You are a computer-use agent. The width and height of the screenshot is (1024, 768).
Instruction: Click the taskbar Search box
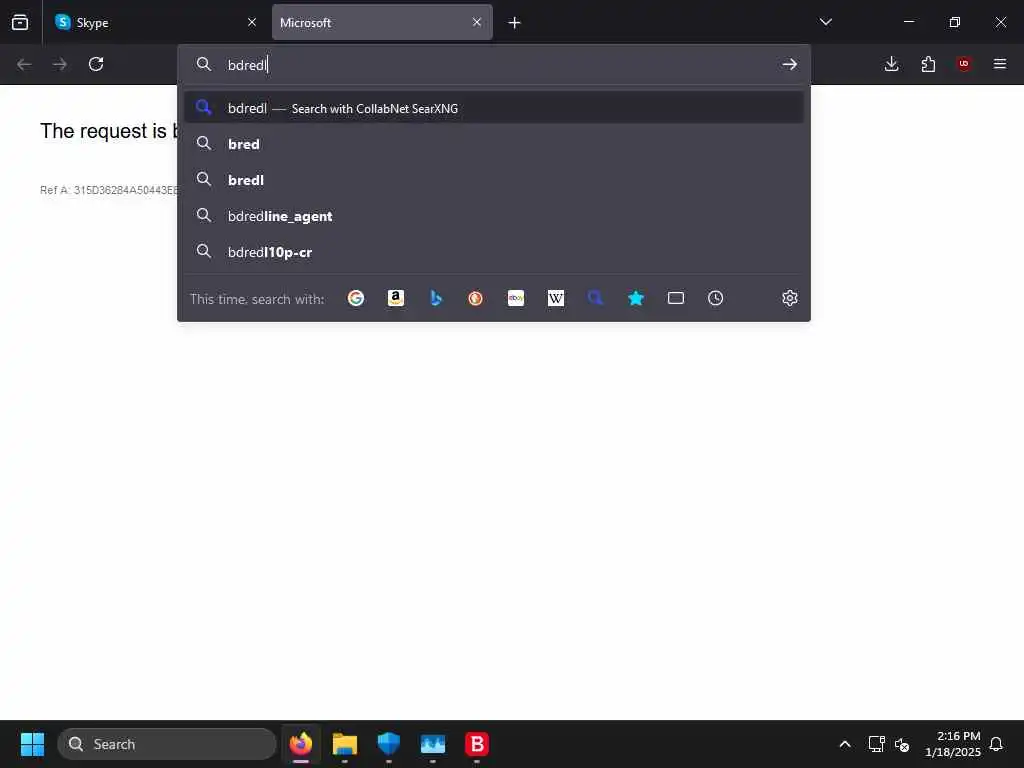click(x=167, y=744)
